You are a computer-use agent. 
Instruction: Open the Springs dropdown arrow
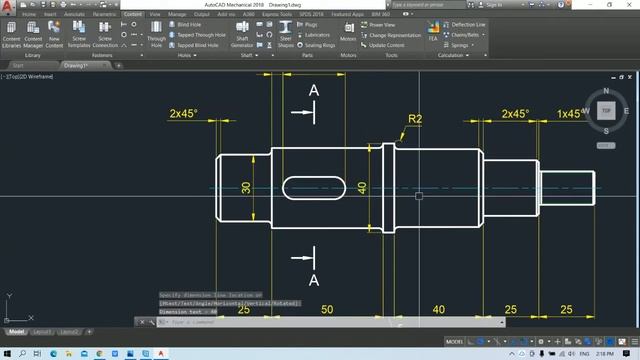473,45
